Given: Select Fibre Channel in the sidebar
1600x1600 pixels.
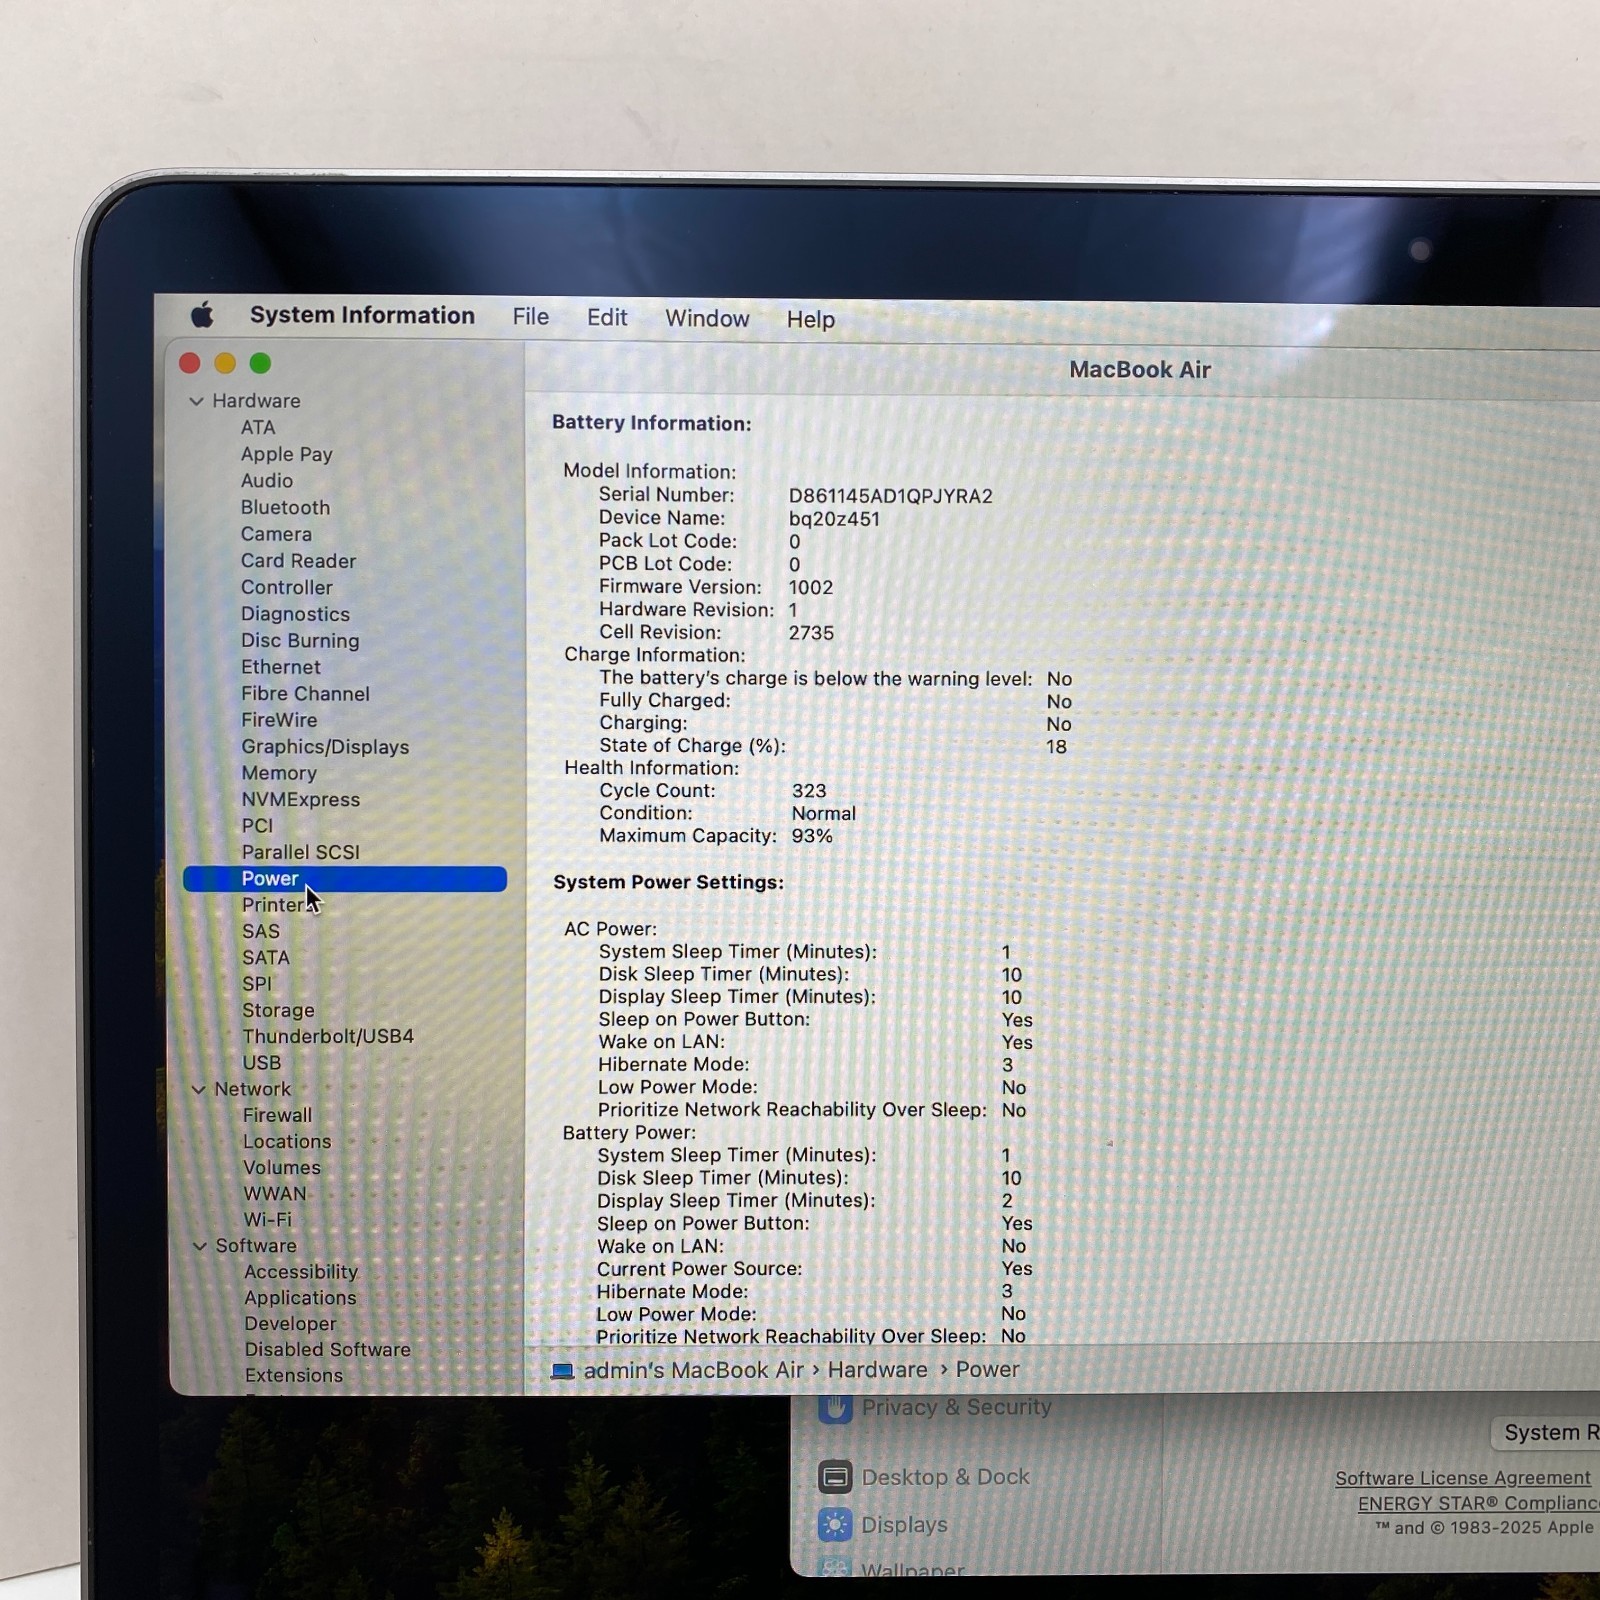Looking at the screenshot, I should (305, 693).
